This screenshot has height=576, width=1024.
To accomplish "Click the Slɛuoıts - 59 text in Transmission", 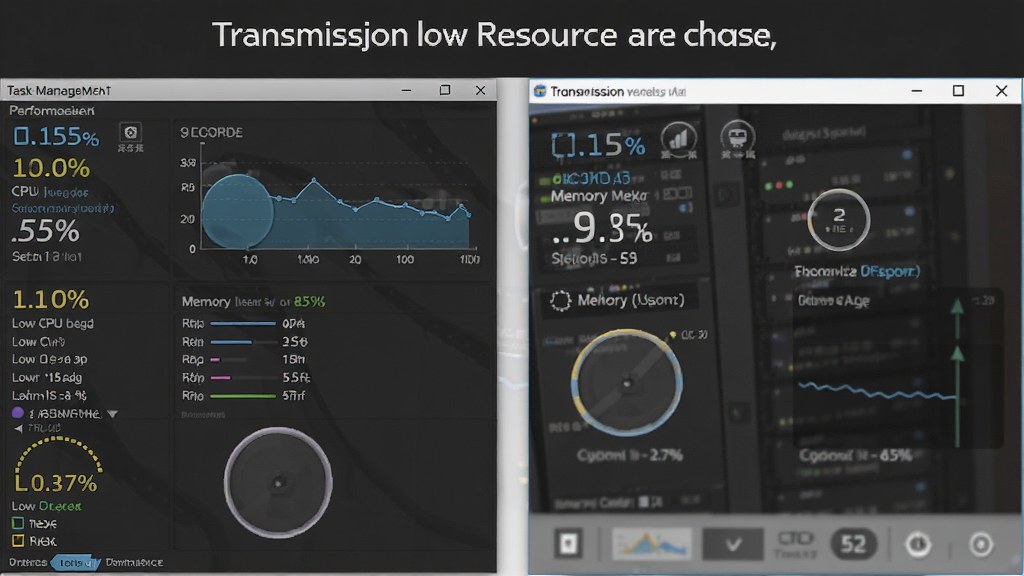I will point(594,259).
